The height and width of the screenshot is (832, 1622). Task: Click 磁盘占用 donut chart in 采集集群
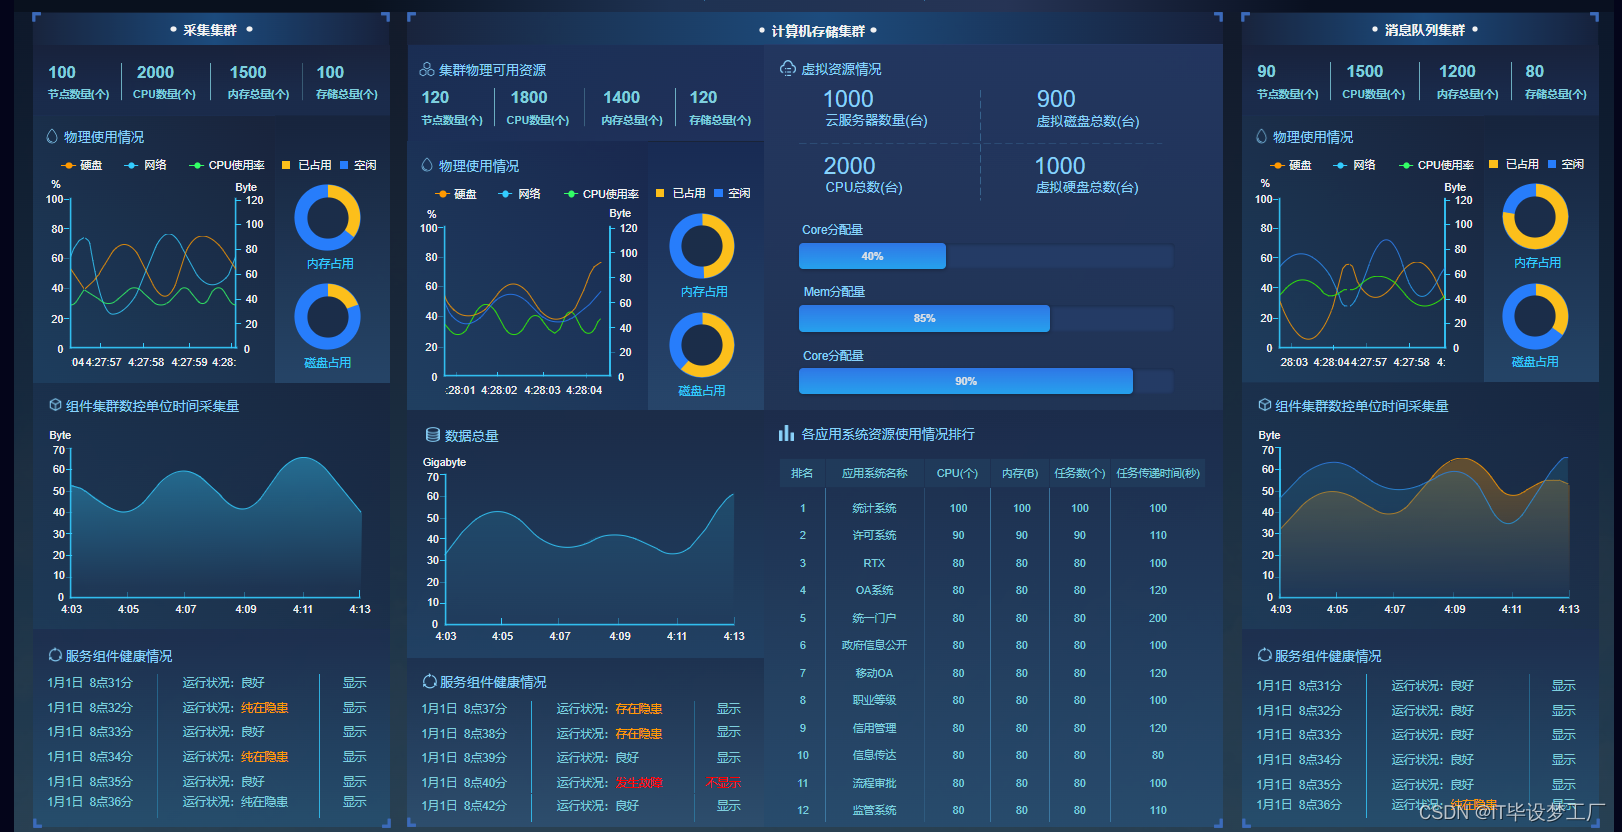tap(327, 317)
